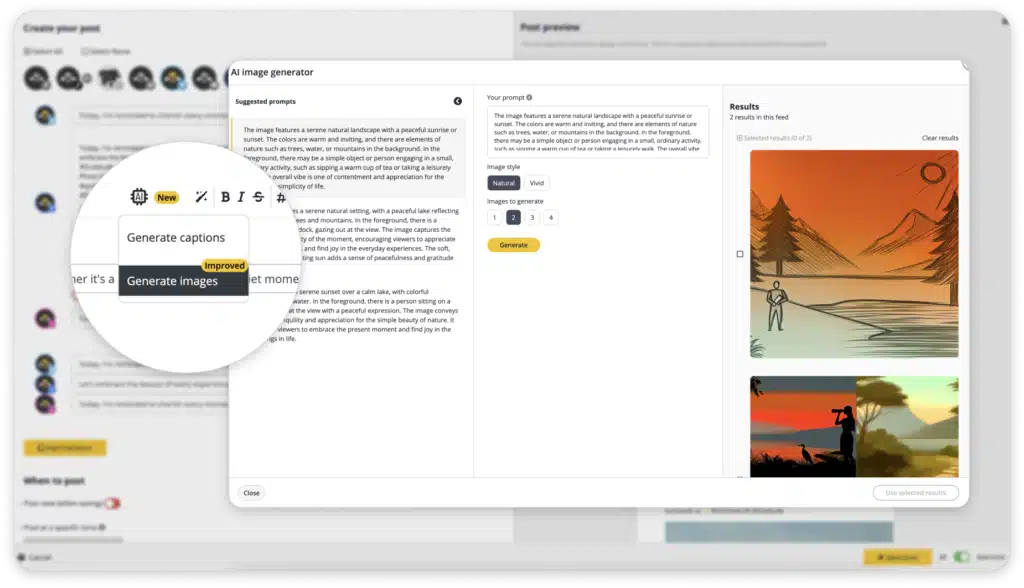The height and width of the screenshot is (588, 1024).
Task: Select the Natural image style
Action: pyautogui.click(x=504, y=183)
